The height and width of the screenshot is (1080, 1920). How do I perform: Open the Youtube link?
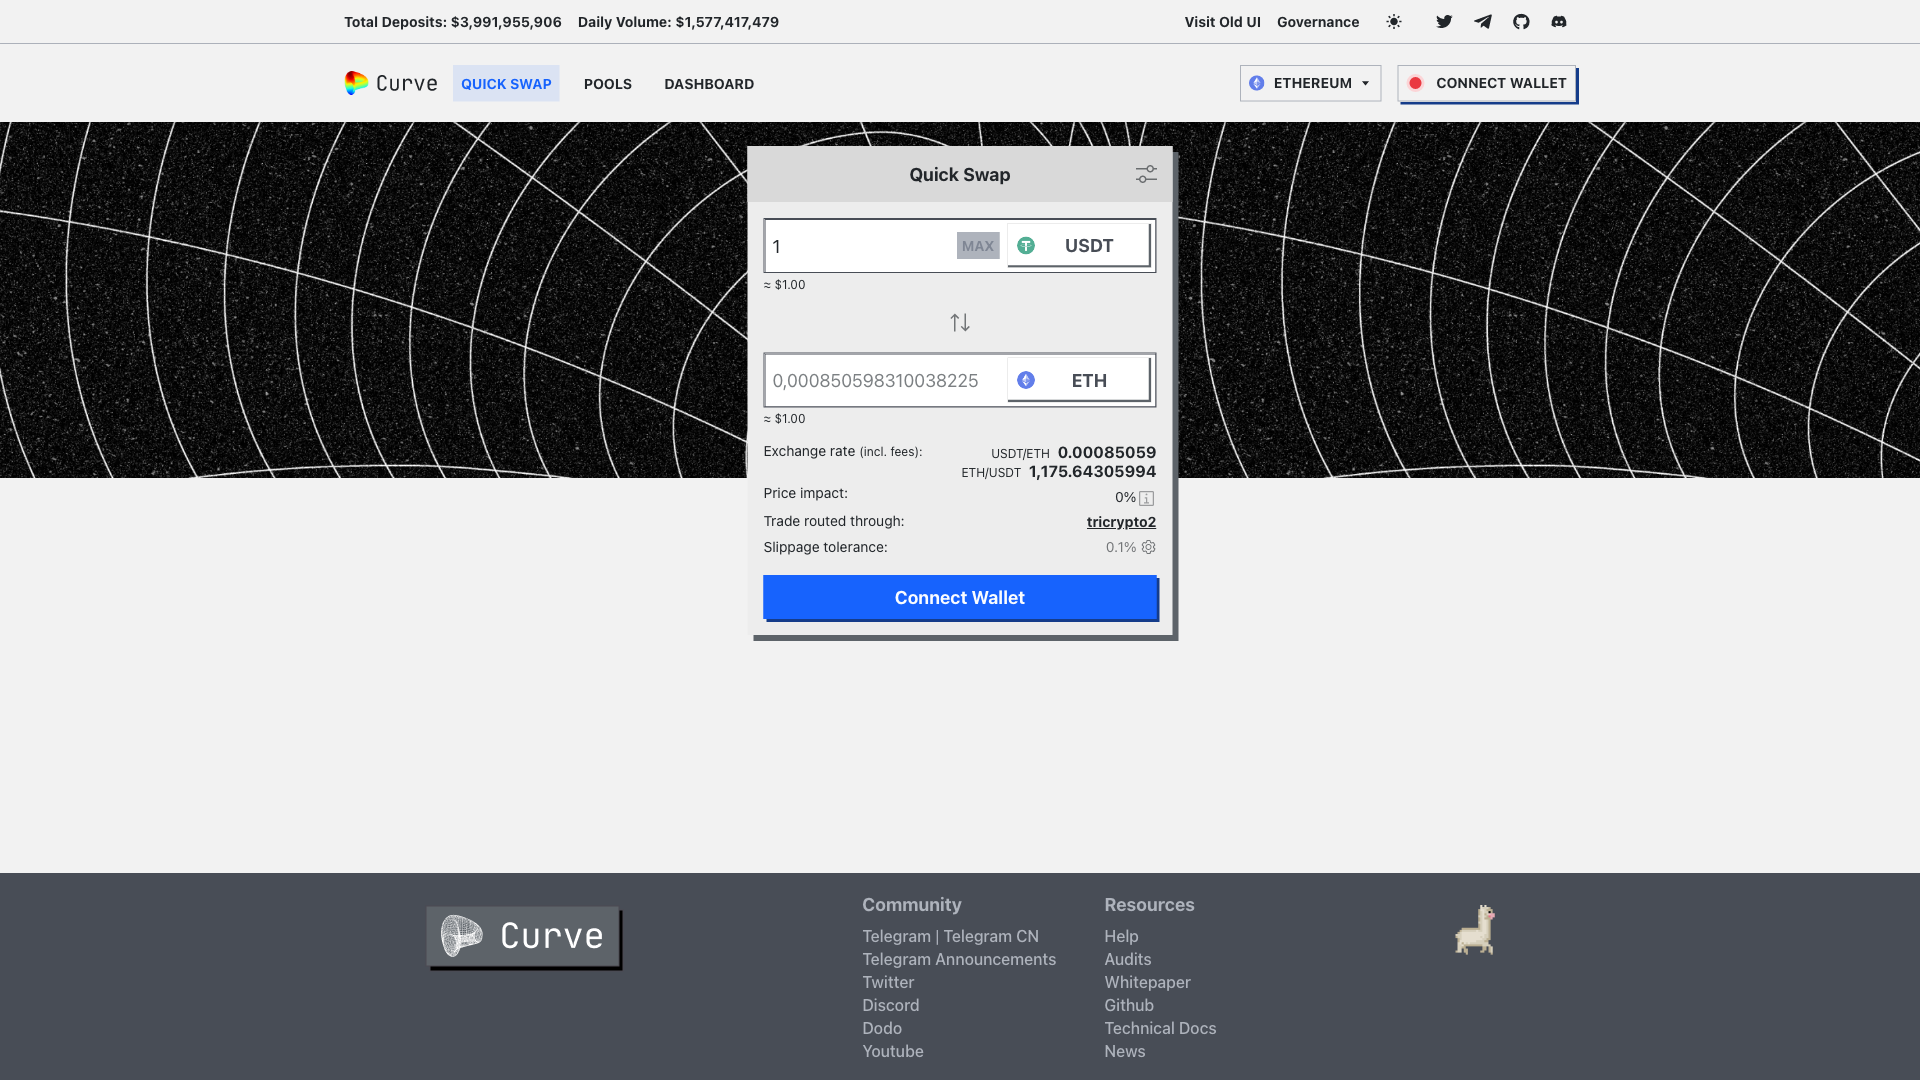(893, 1051)
